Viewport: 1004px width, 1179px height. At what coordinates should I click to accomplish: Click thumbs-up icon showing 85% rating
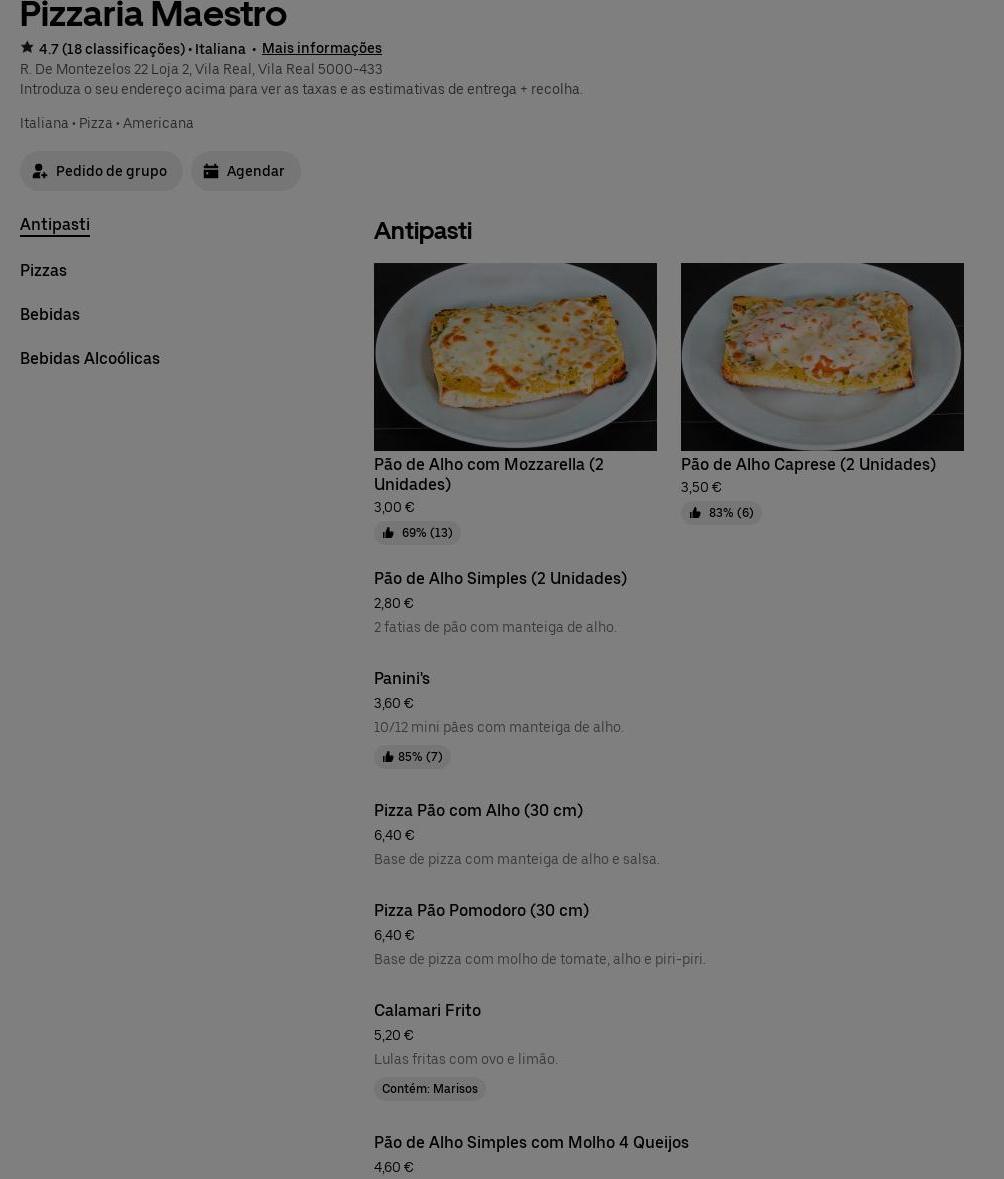[x=388, y=757]
